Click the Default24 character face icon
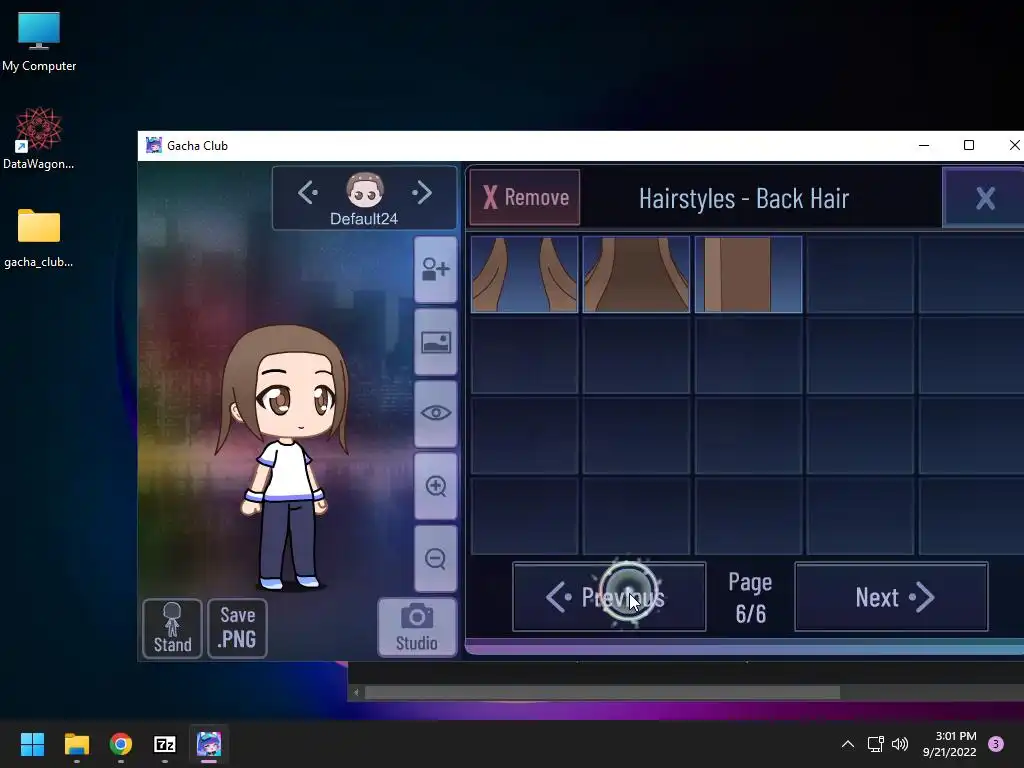Image resolution: width=1024 pixels, height=768 pixels. click(364, 191)
